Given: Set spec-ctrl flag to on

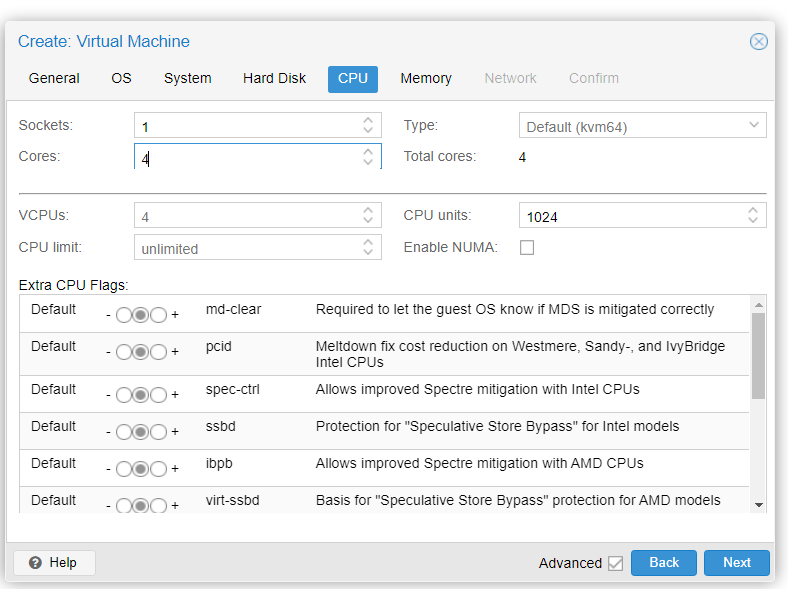Looking at the screenshot, I should click(158, 395).
